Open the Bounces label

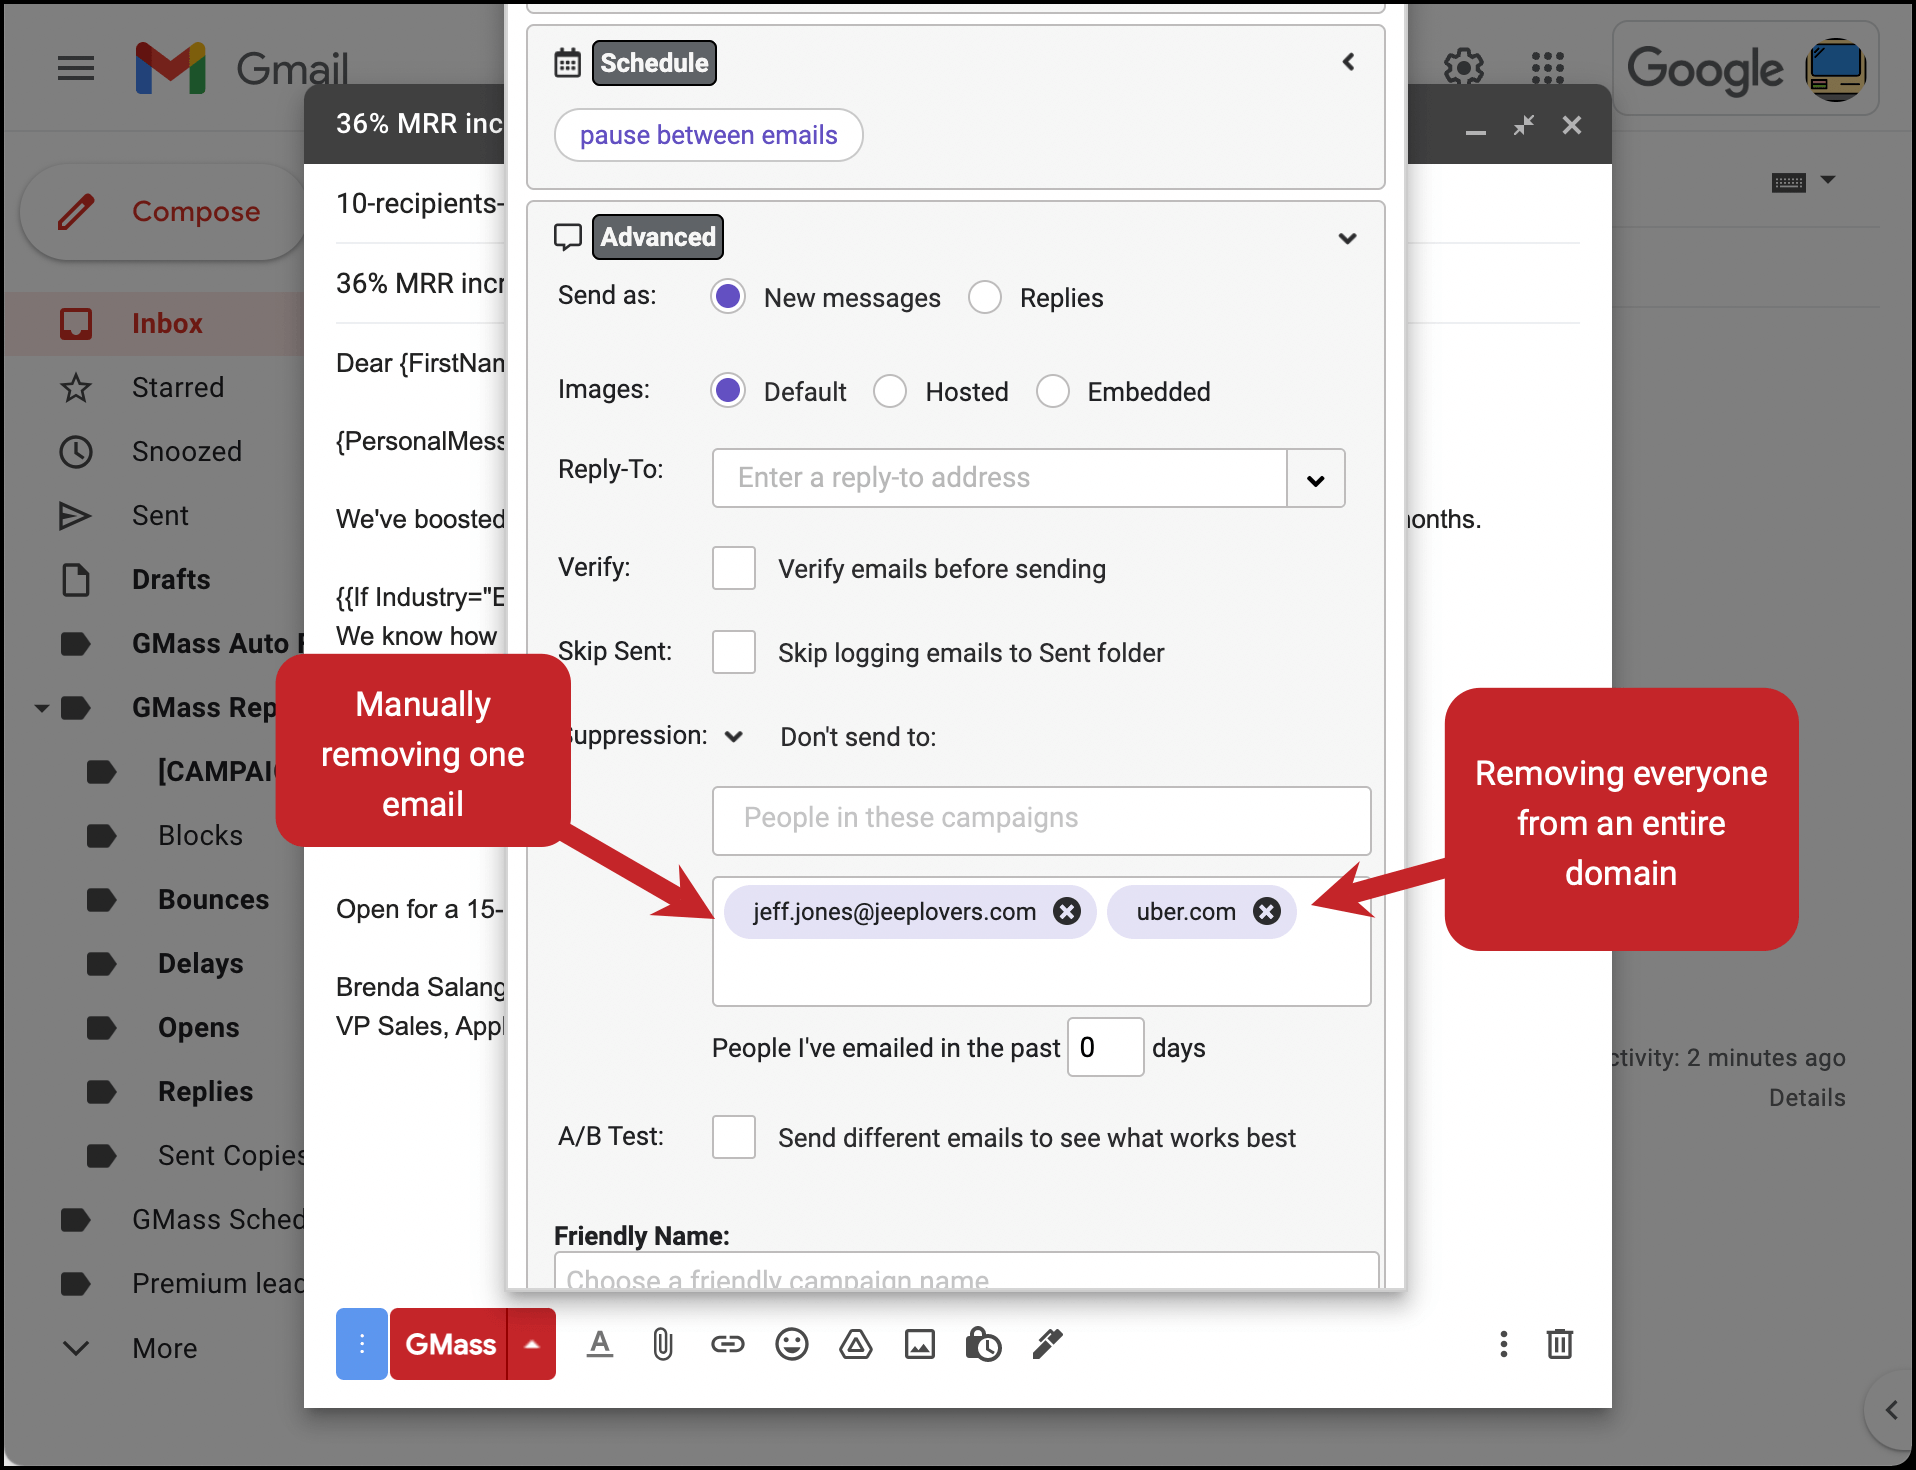[x=213, y=900]
